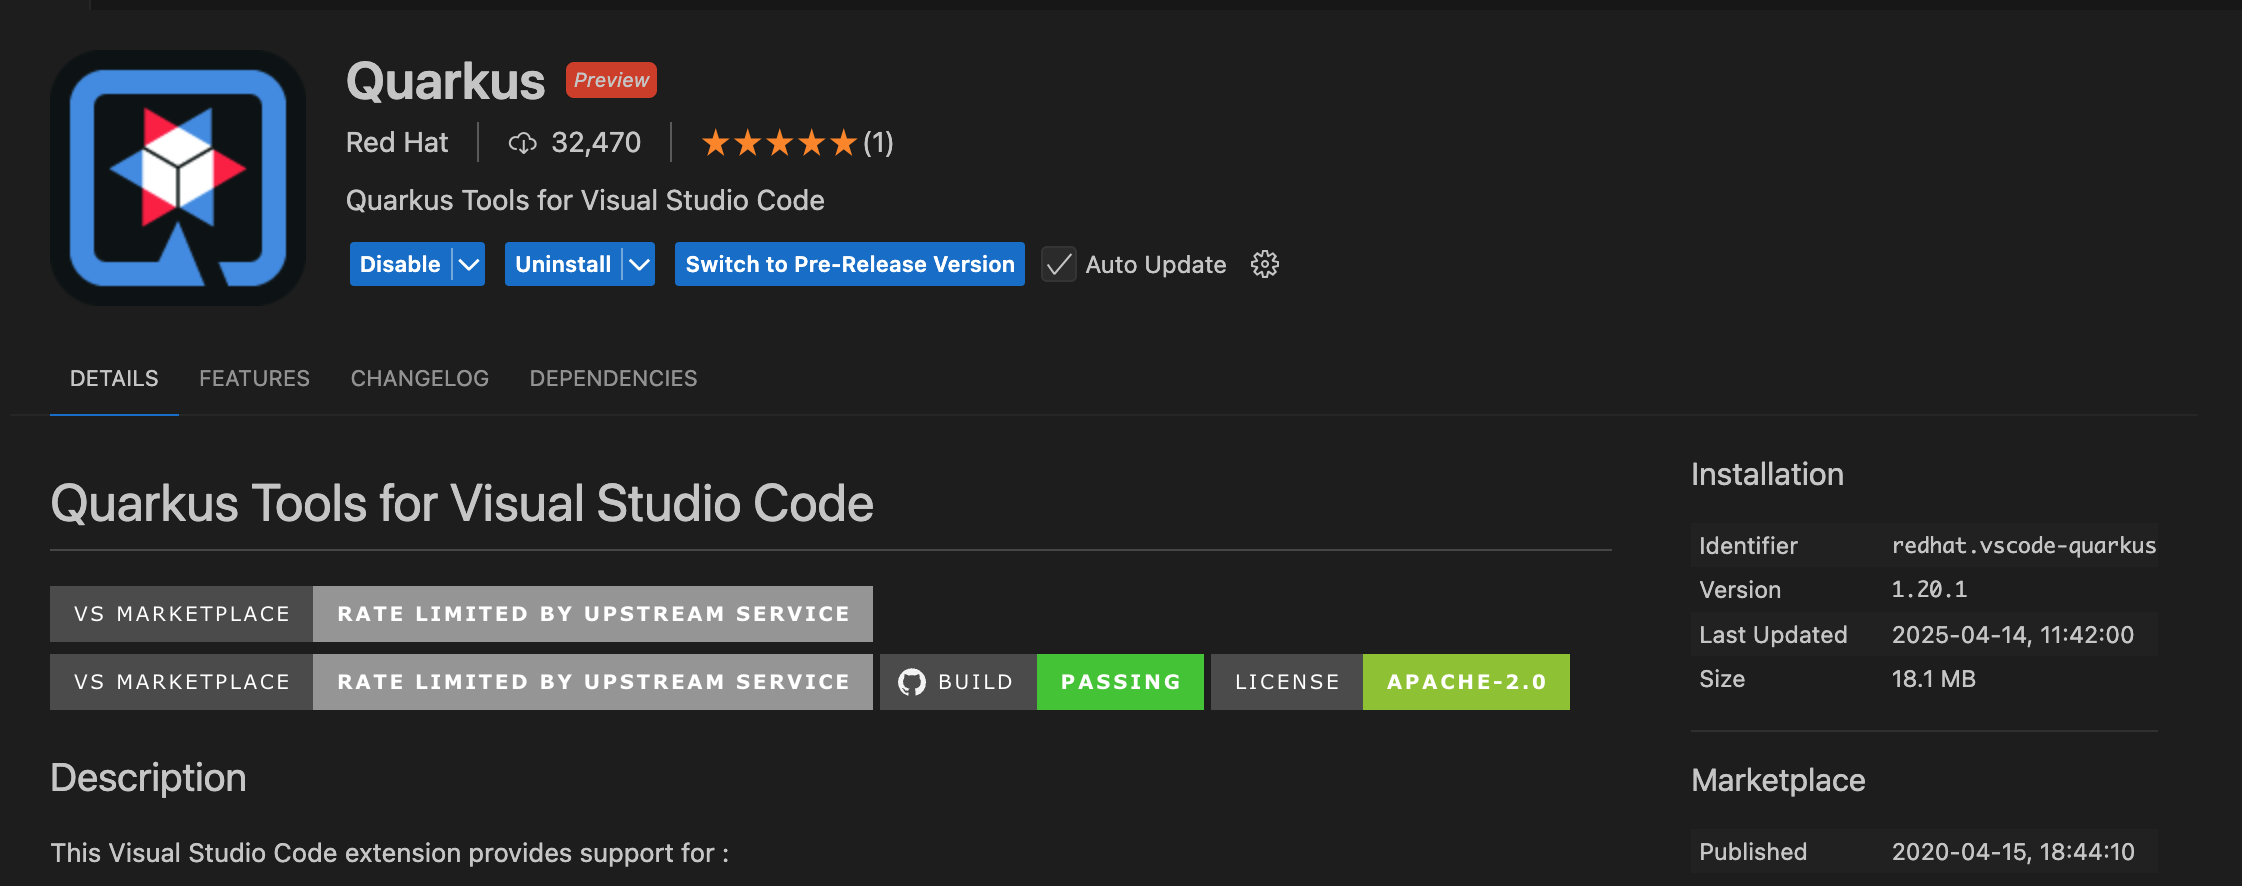Expand the Uninstall button dropdown arrow
This screenshot has width=2242, height=886.
coord(639,264)
